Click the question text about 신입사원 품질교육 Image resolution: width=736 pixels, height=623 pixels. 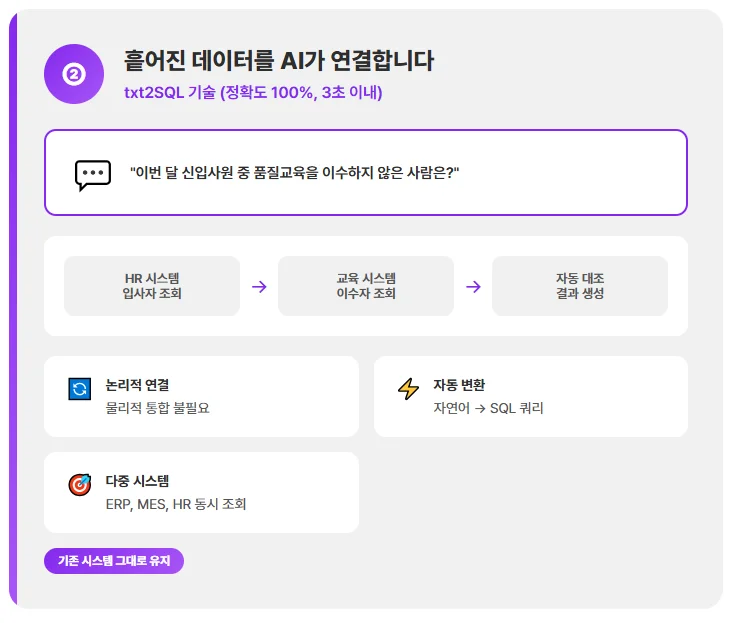(x=294, y=173)
